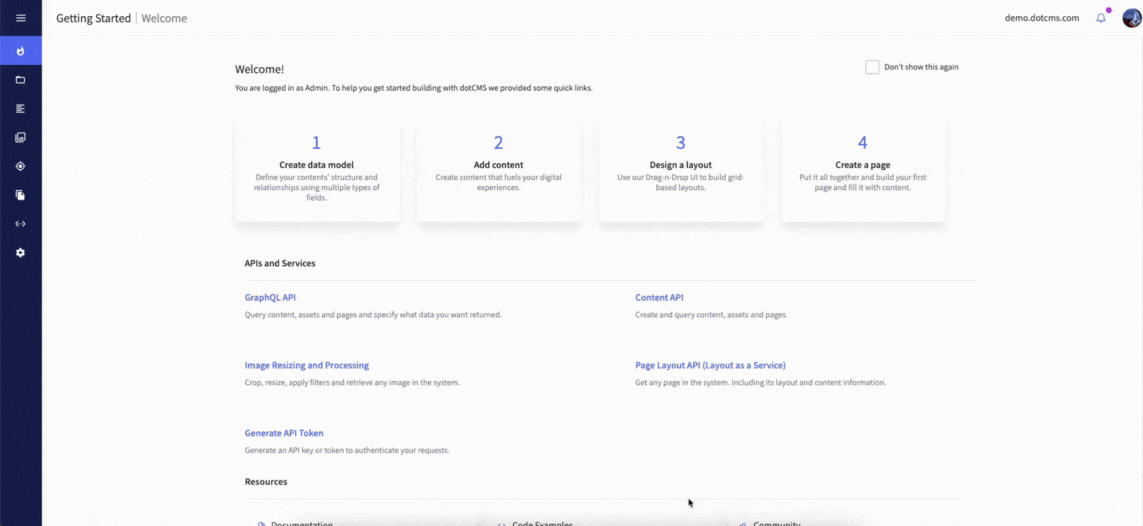Open the Create data model card
This screenshot has height=526, width=1143.
coord(316,171)
